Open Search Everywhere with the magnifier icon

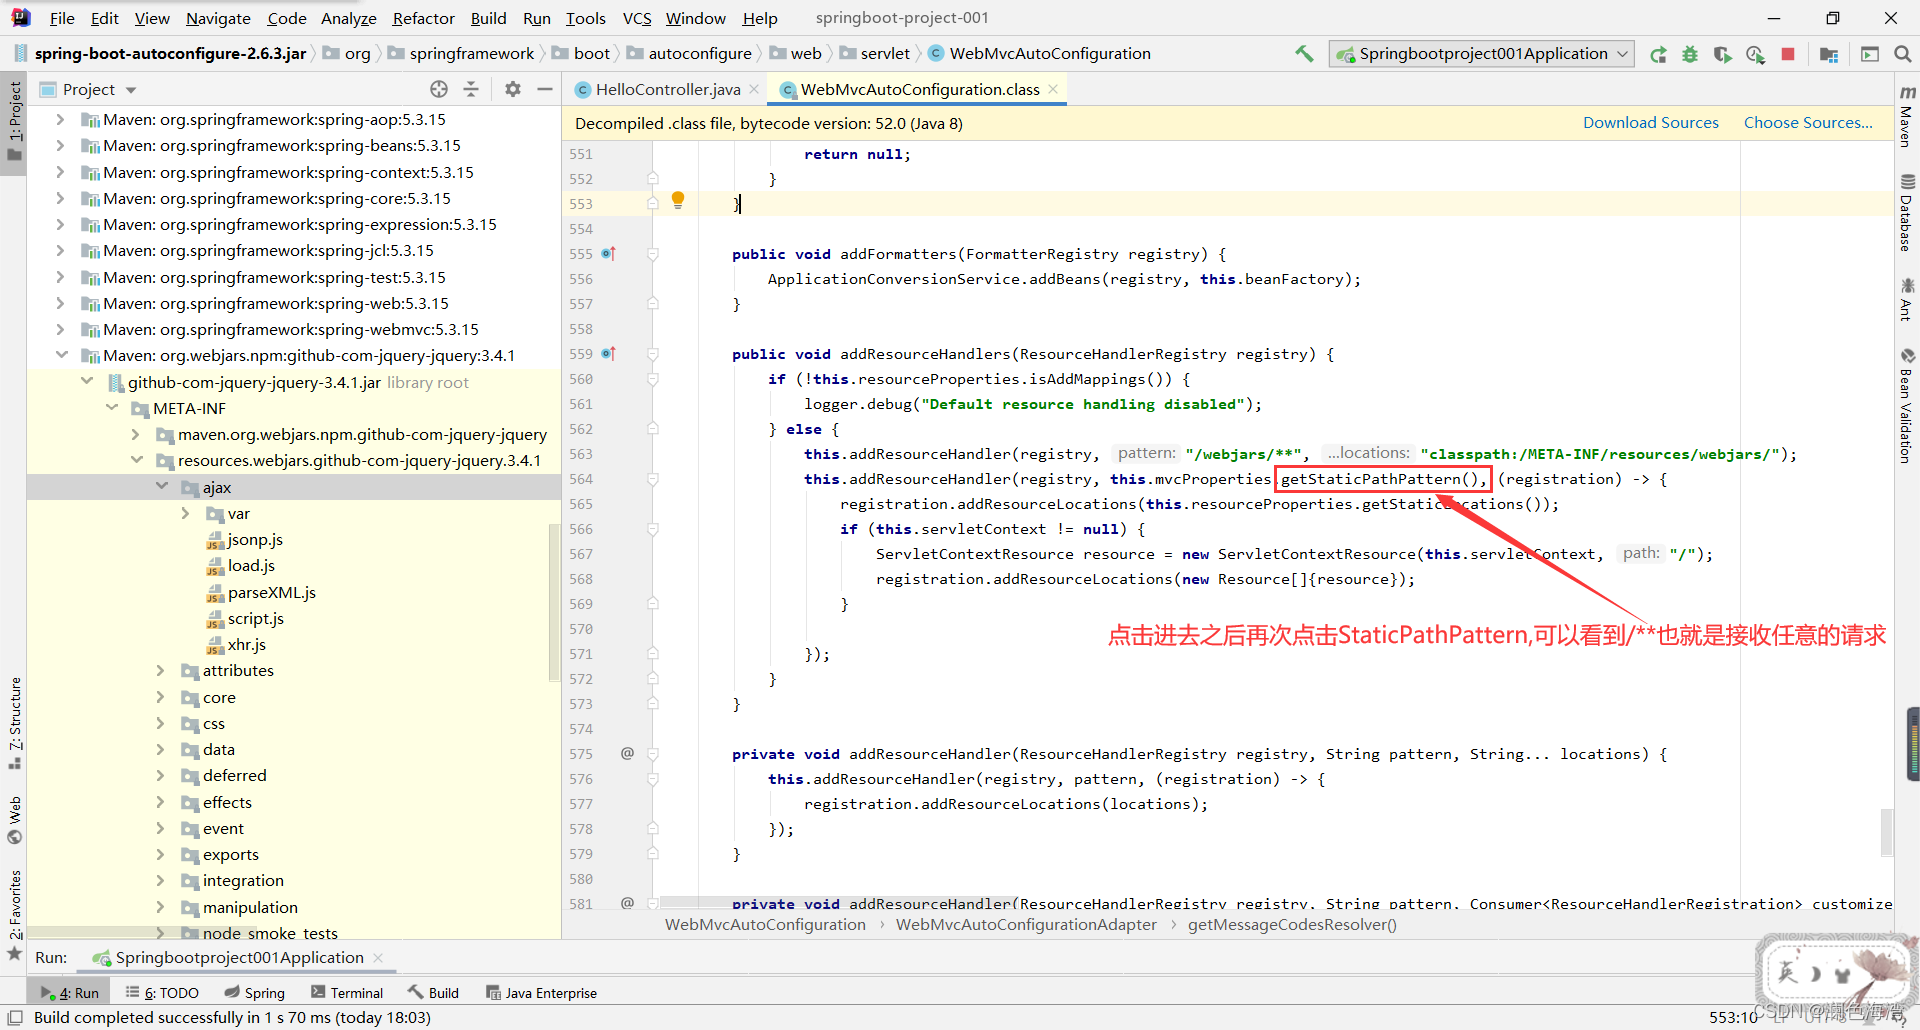[x=1902, y=54]
